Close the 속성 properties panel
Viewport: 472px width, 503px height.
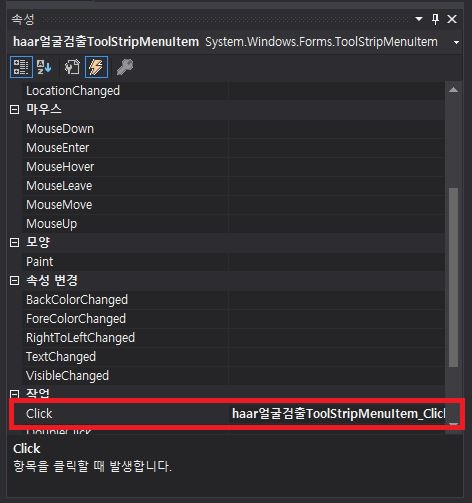[x=452, y=19]
